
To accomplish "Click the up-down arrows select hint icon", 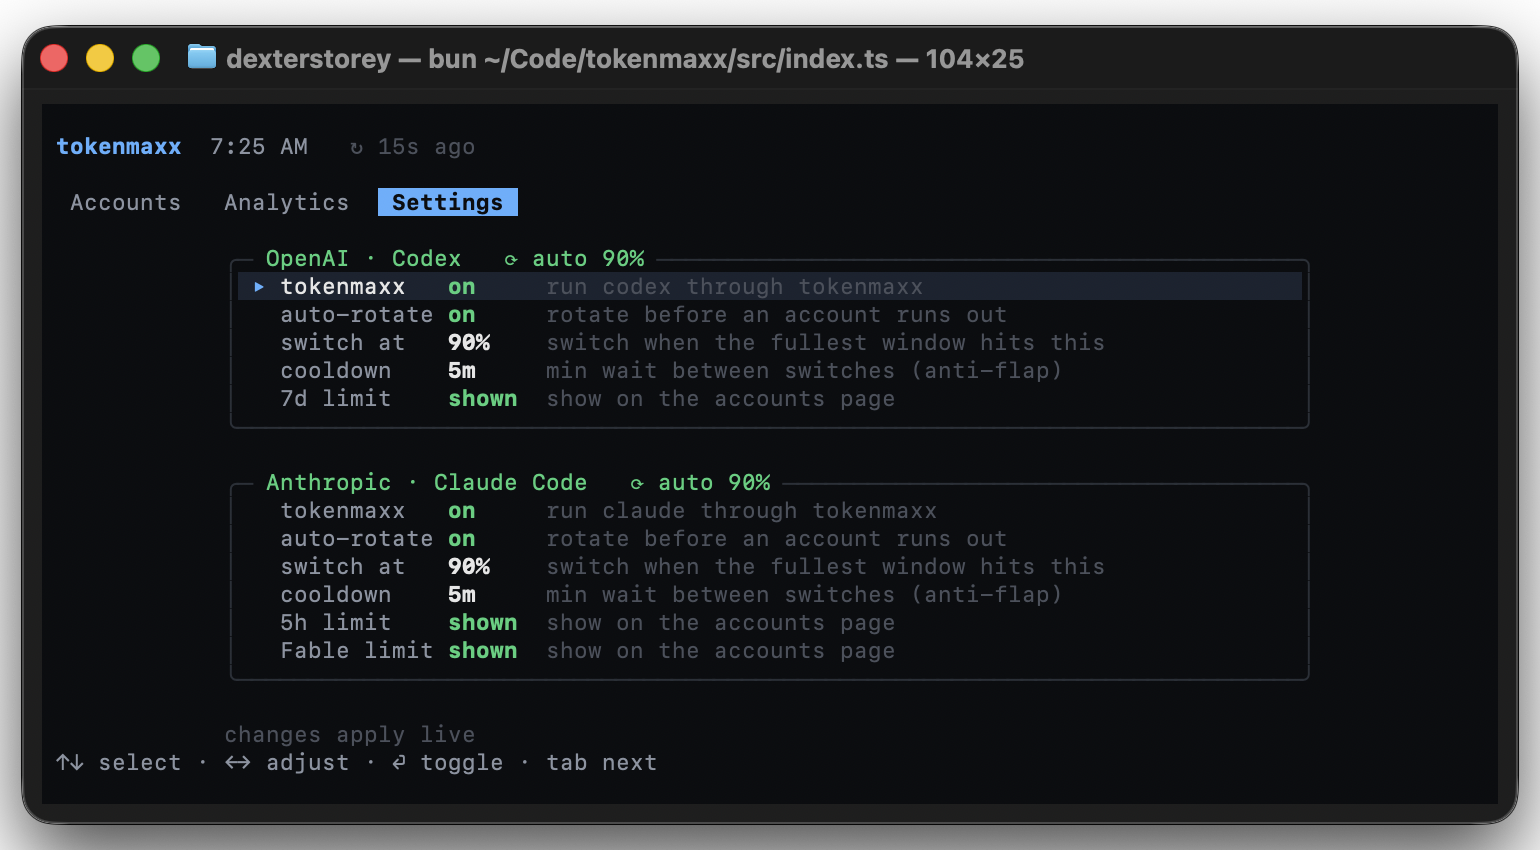I will pos(70,763).
